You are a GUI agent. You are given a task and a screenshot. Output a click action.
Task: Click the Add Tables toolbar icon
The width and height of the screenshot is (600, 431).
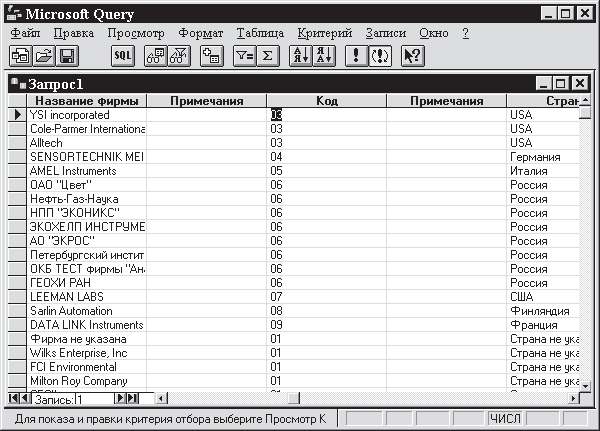211,57
